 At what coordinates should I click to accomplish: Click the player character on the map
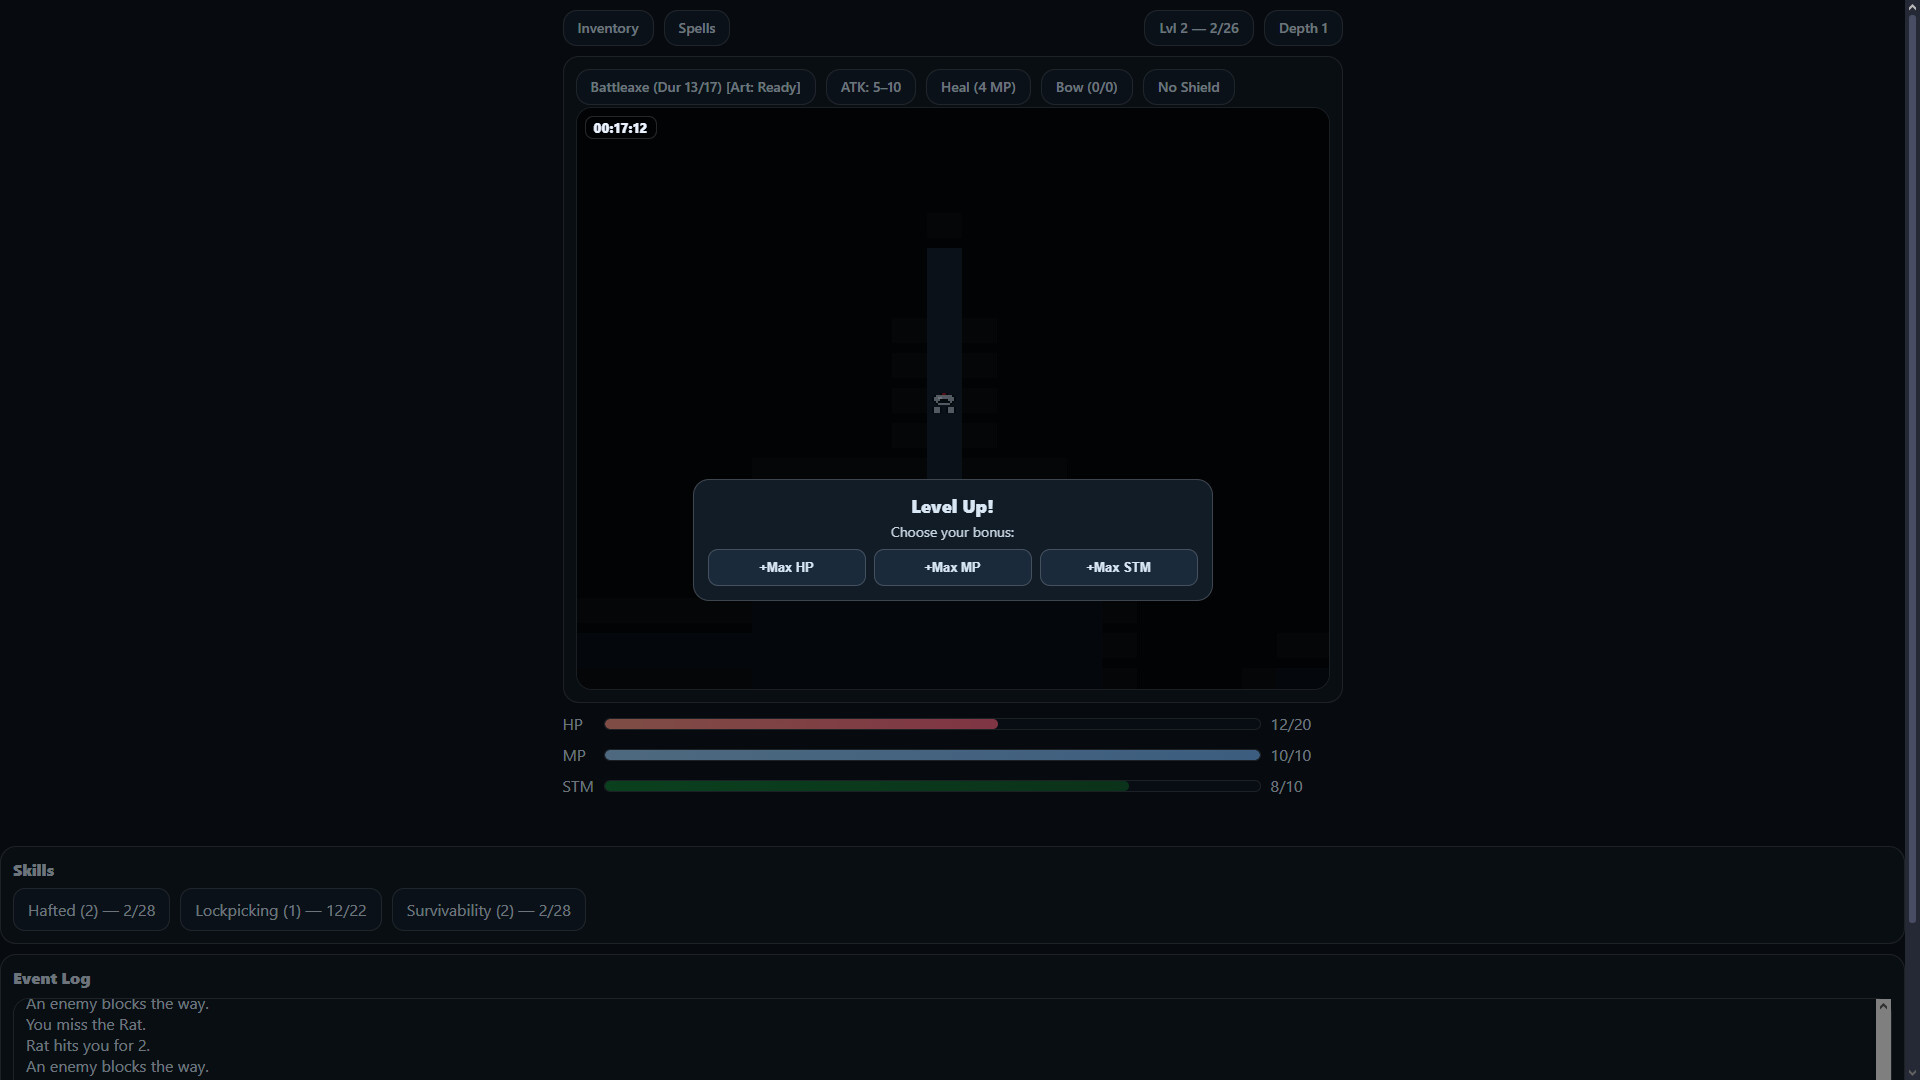pyautogui.click(x=943, y=403)
